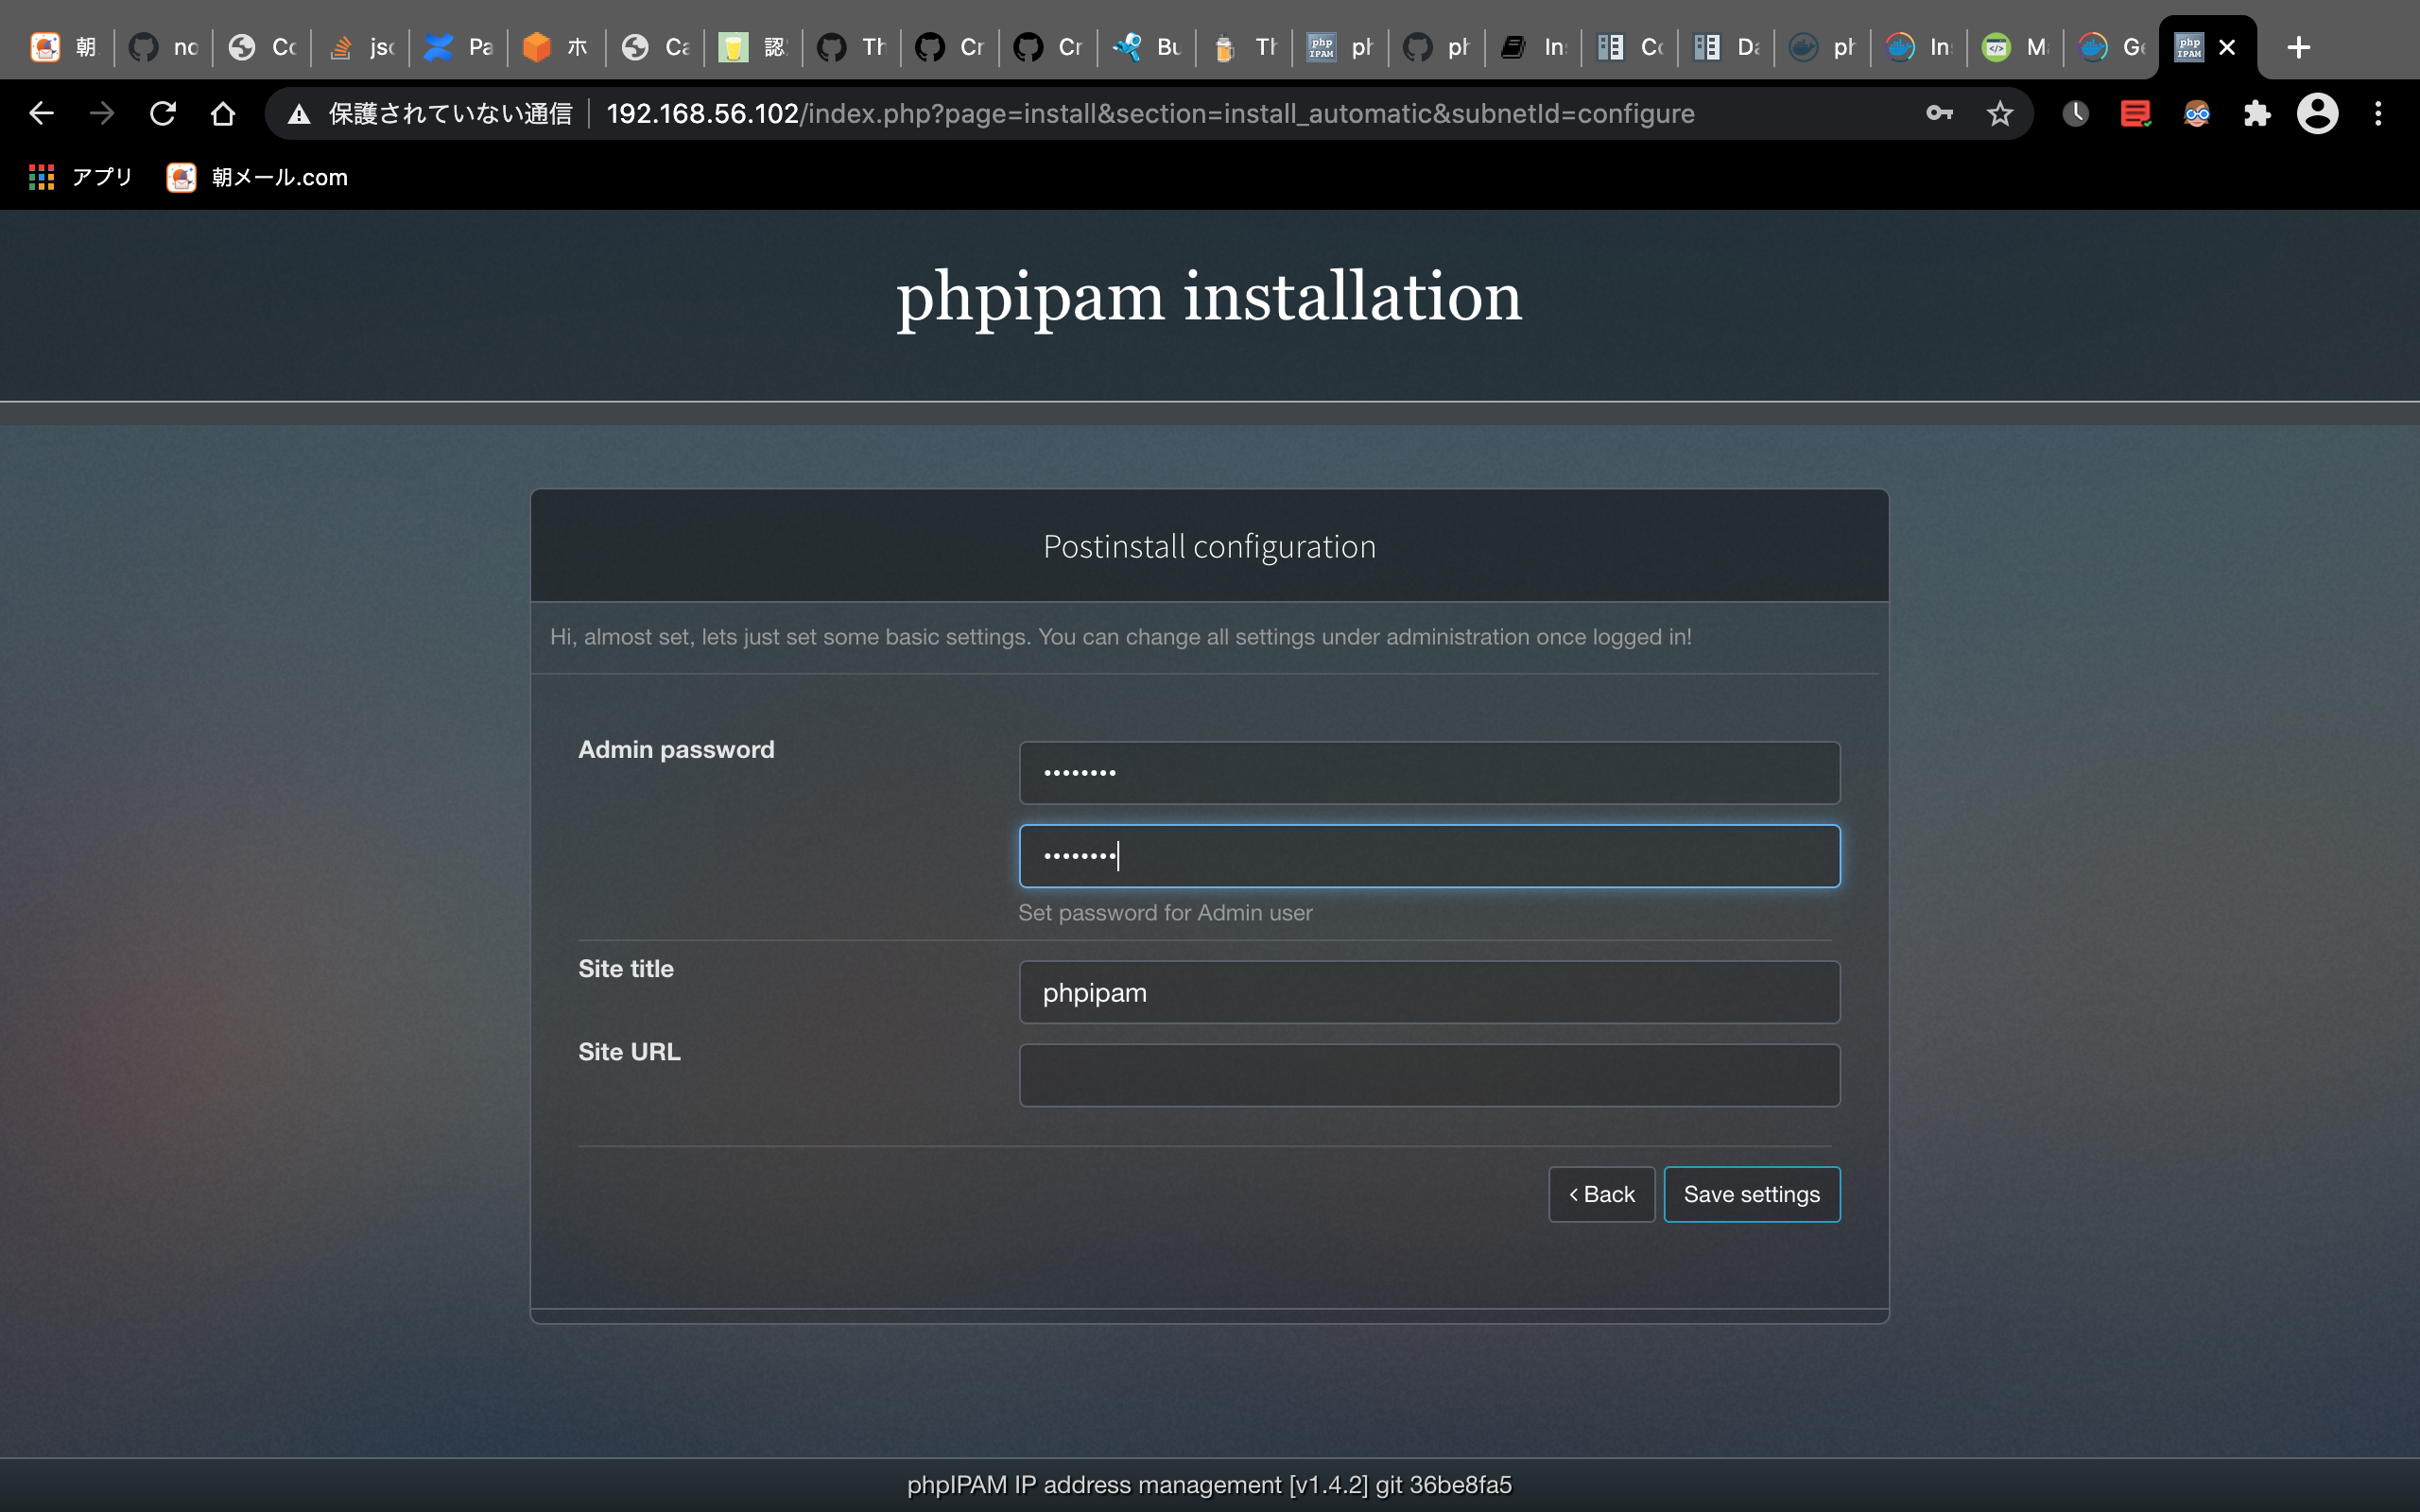2420x1512 pixels.
Task: Open a new browser tab
Action: pyautogui.click(x=2298, y=47)
